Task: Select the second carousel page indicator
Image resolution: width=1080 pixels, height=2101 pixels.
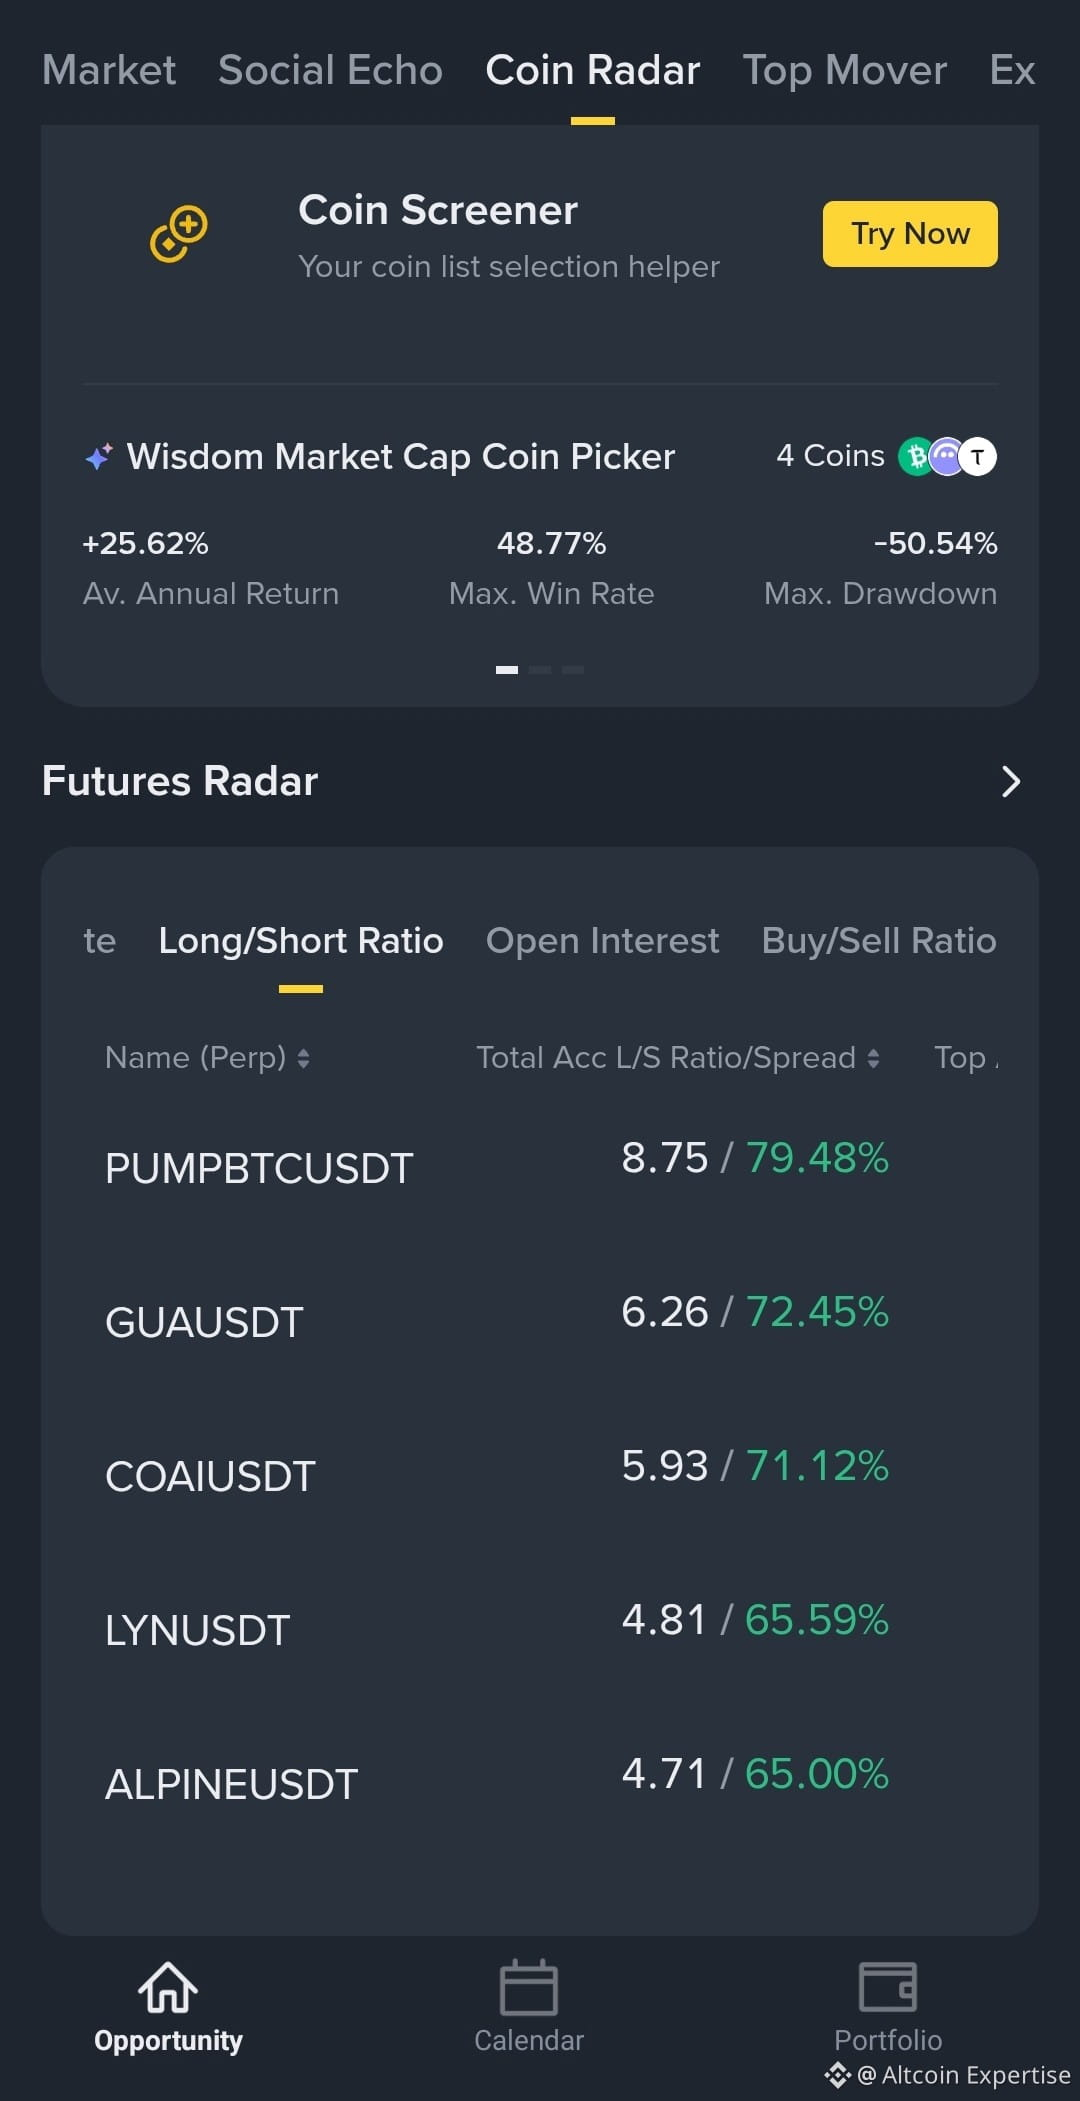Action: coord(540,670)
